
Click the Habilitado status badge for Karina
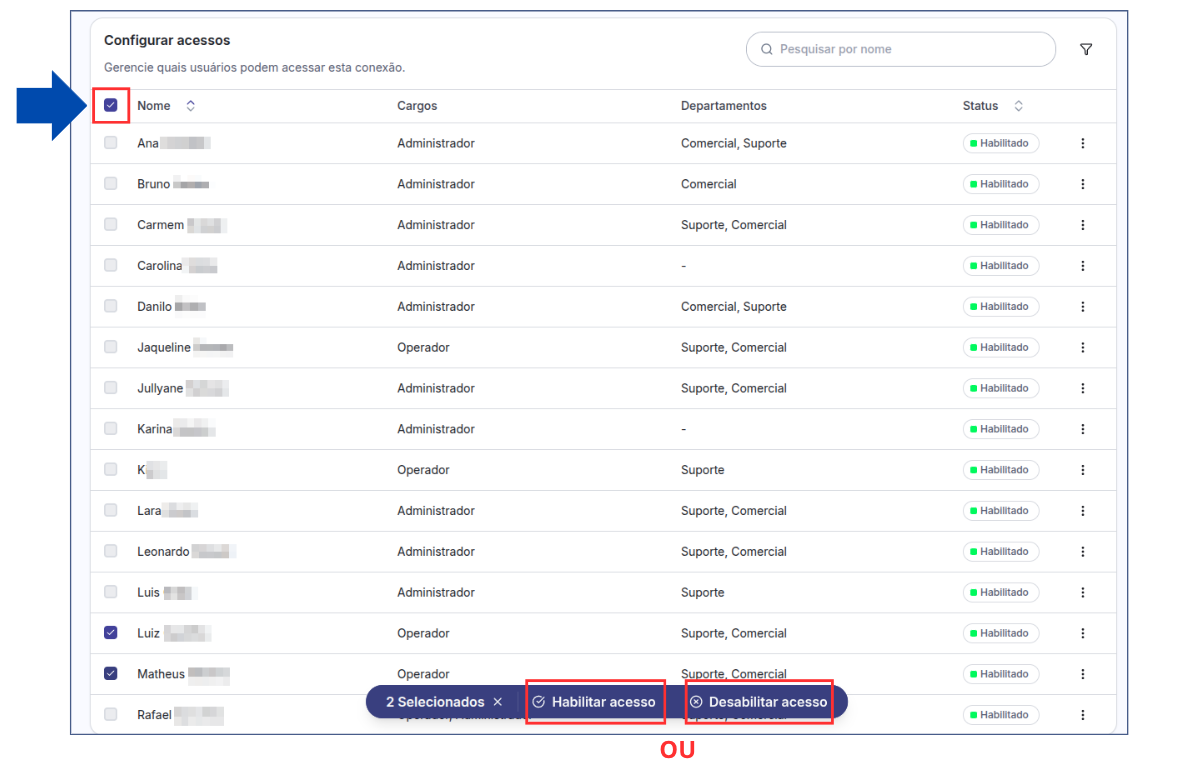click(x=1000, y=429)
